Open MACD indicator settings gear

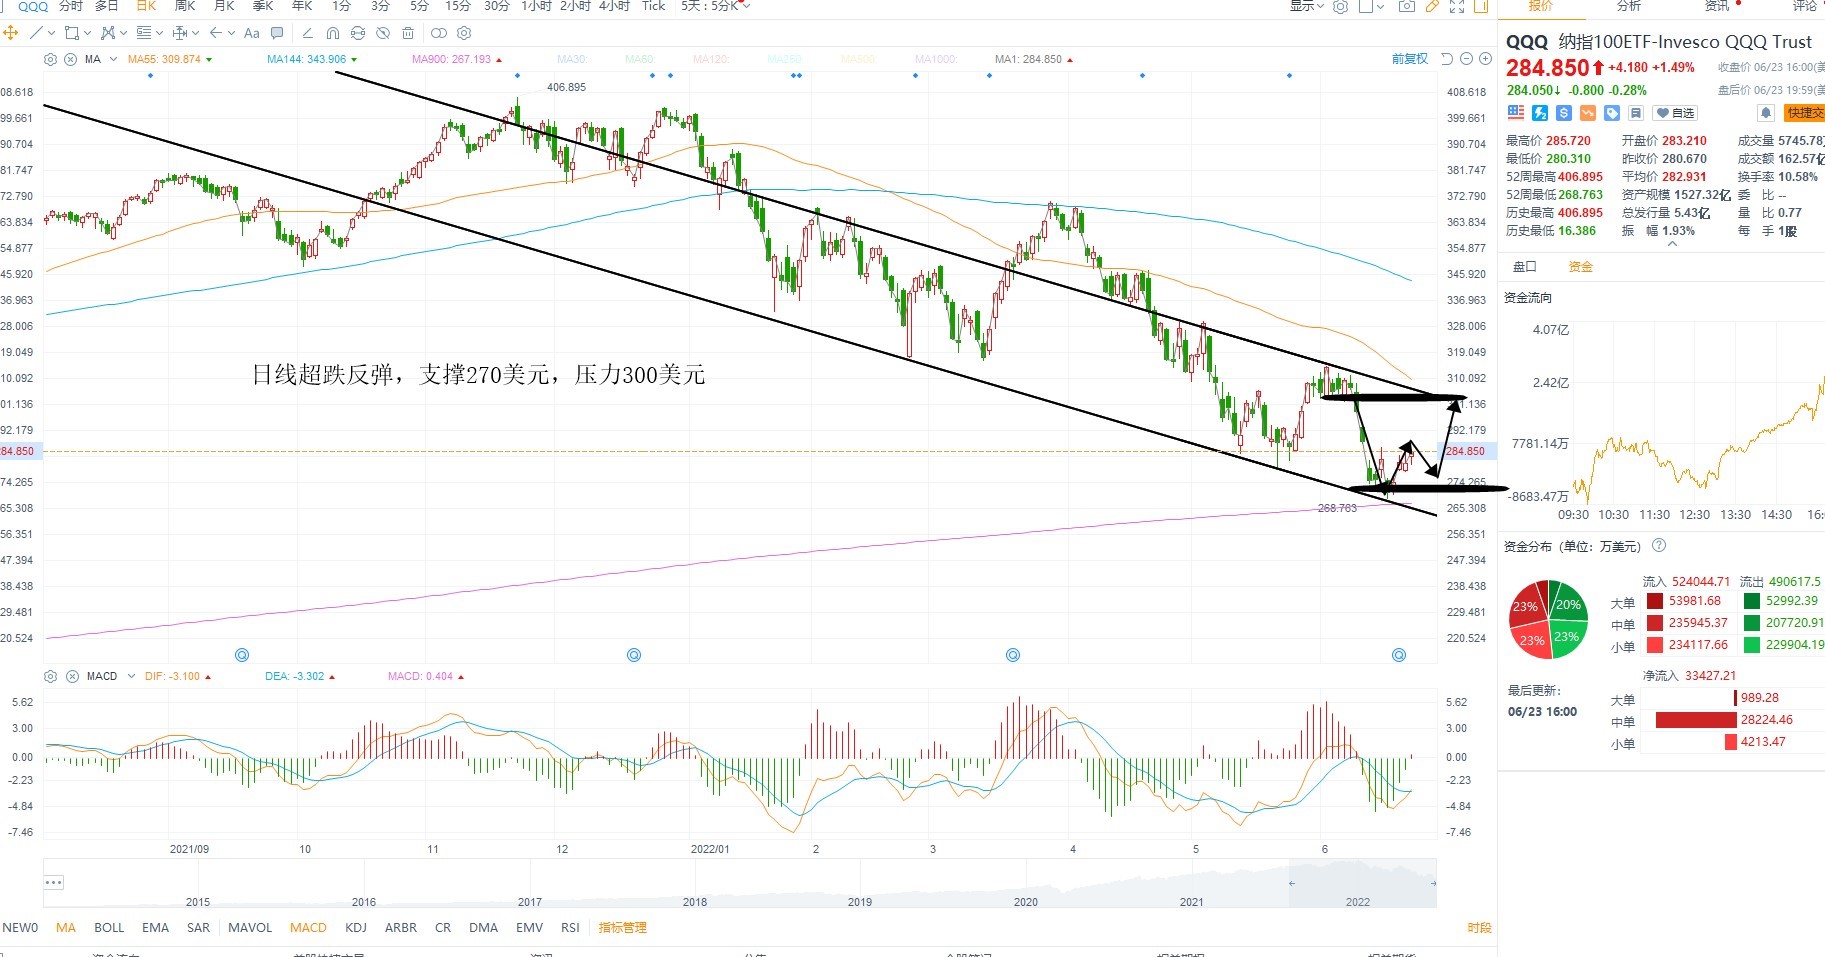point(50,676)
